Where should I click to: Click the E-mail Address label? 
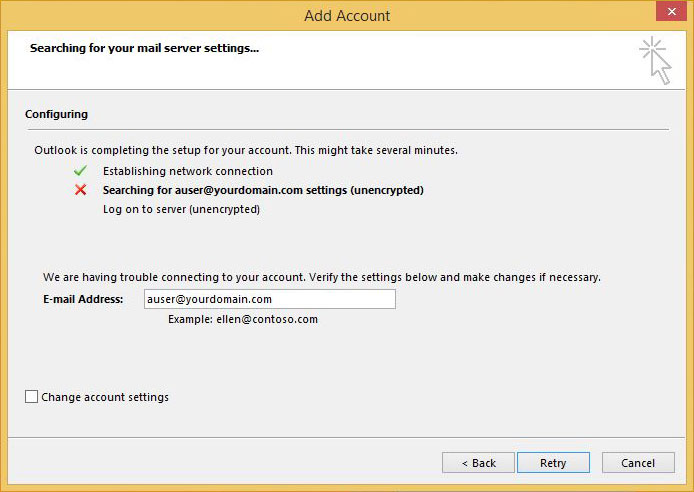pos(83,299)
